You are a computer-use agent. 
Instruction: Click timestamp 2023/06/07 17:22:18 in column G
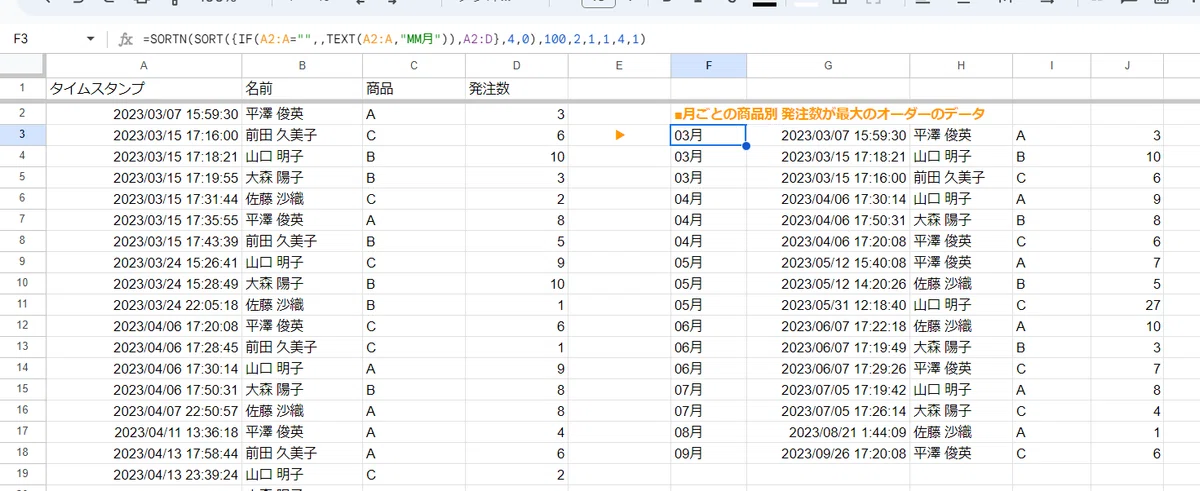pyautogui.click(x=843, y=325)
